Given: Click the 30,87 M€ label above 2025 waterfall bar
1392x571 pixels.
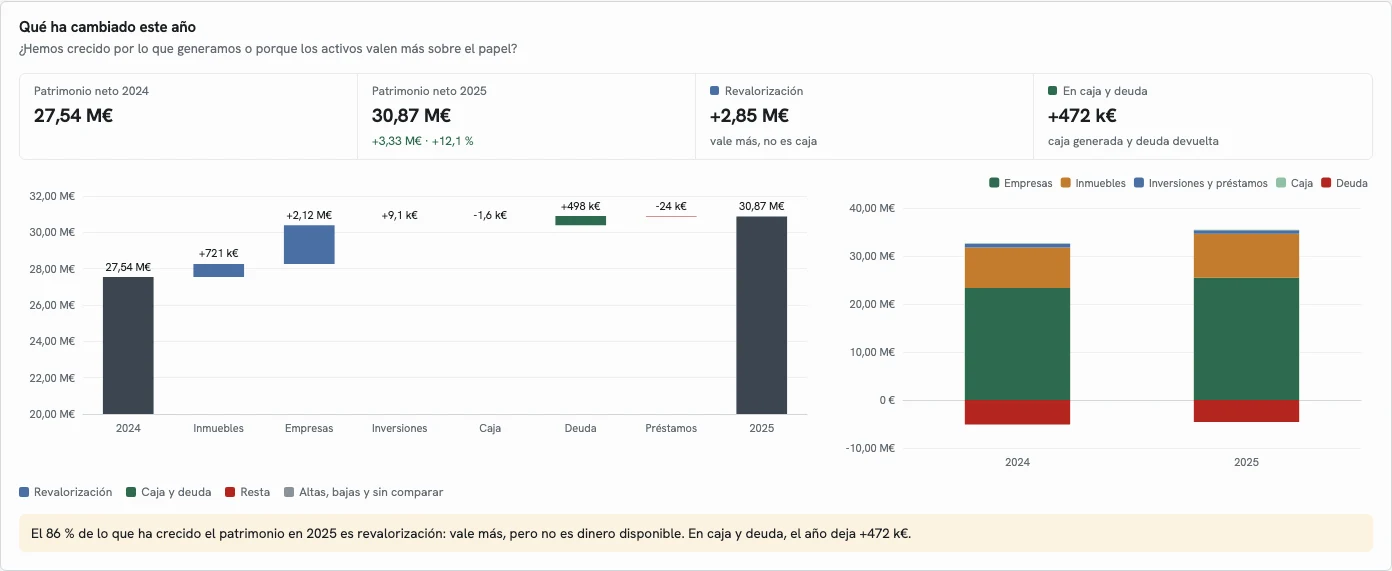Looking at the screenshot, I should pyautogui.click(x=762, y=206).
